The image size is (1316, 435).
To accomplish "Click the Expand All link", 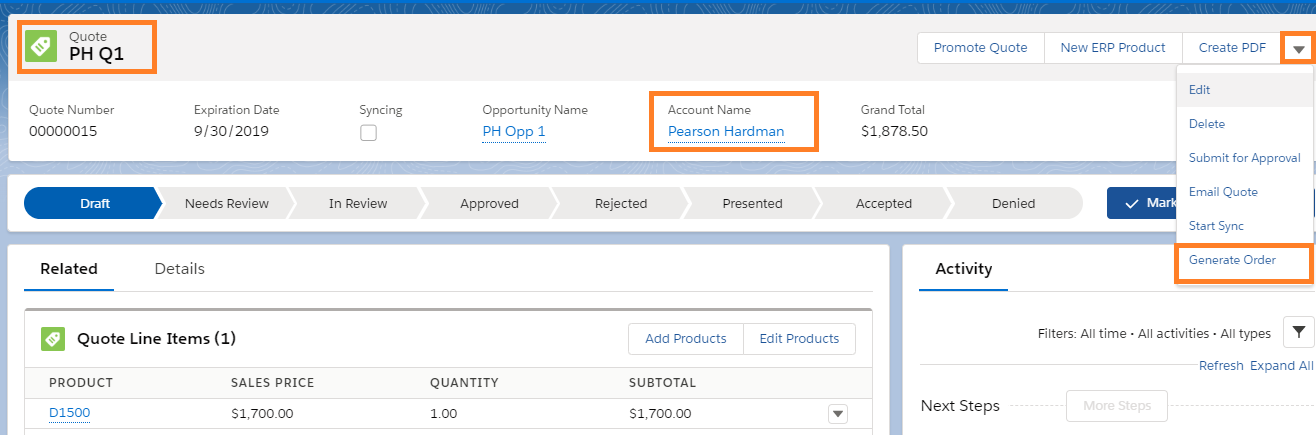I will [x=1282, y=366].
